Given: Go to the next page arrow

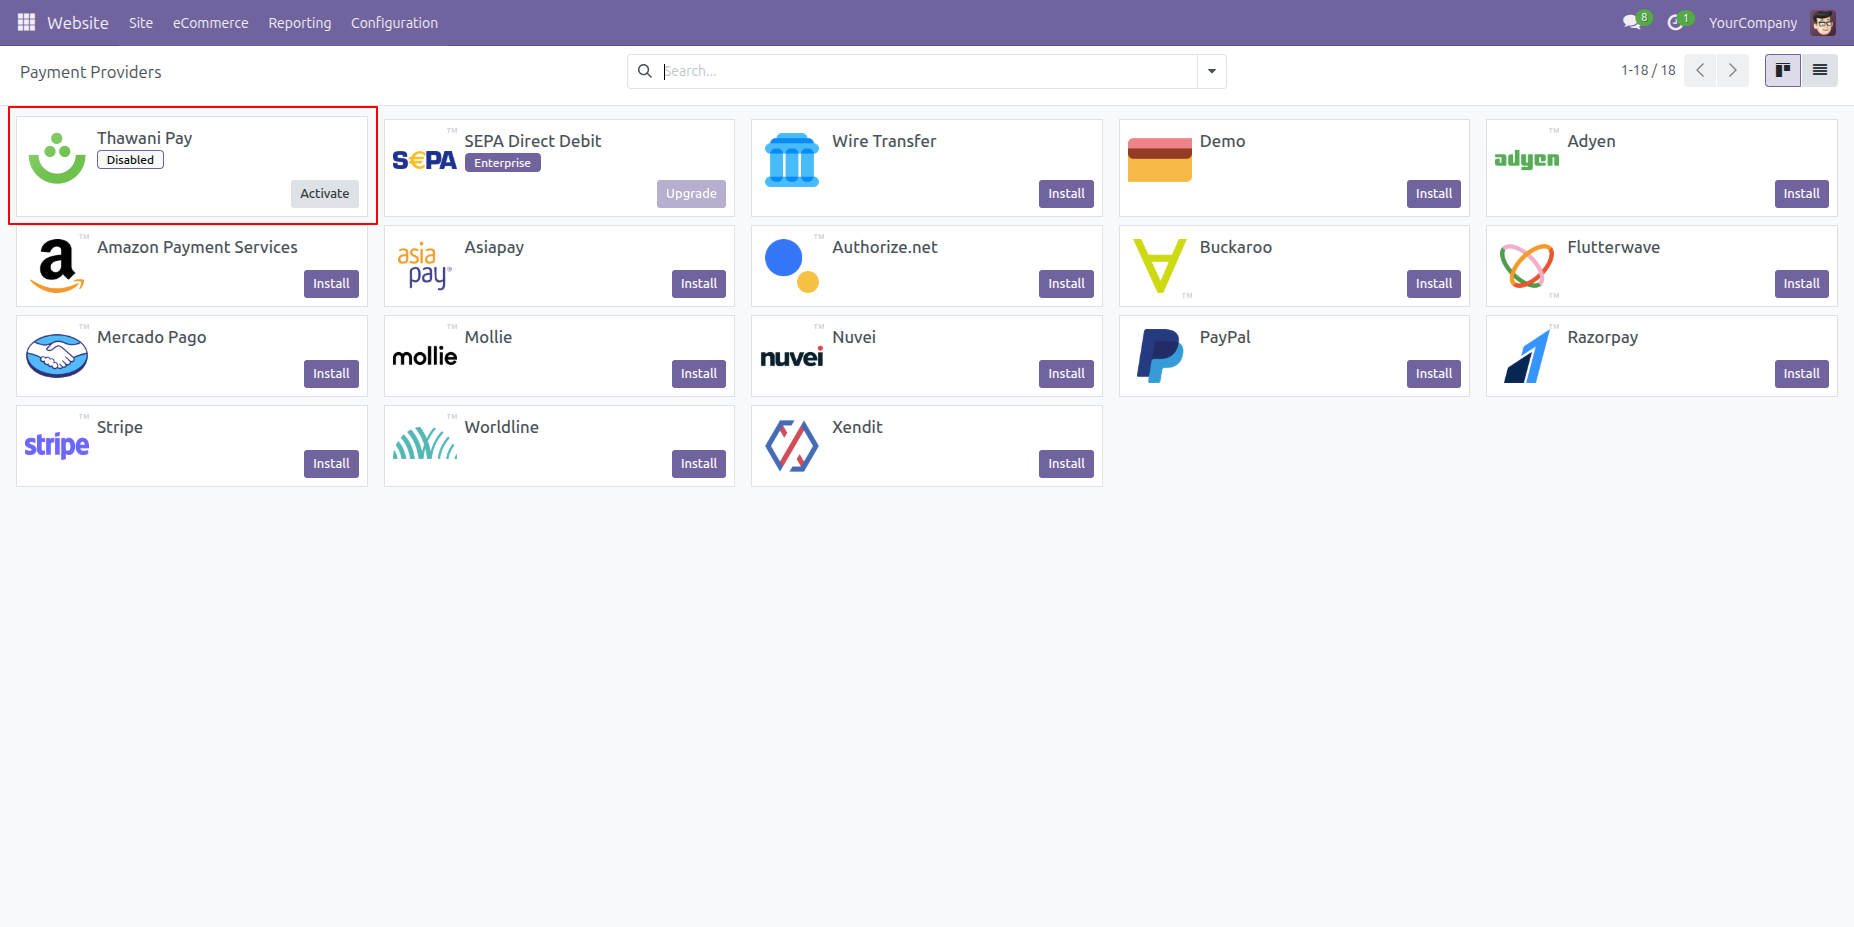Looking at the screenshot, I should pos(1733,71).
